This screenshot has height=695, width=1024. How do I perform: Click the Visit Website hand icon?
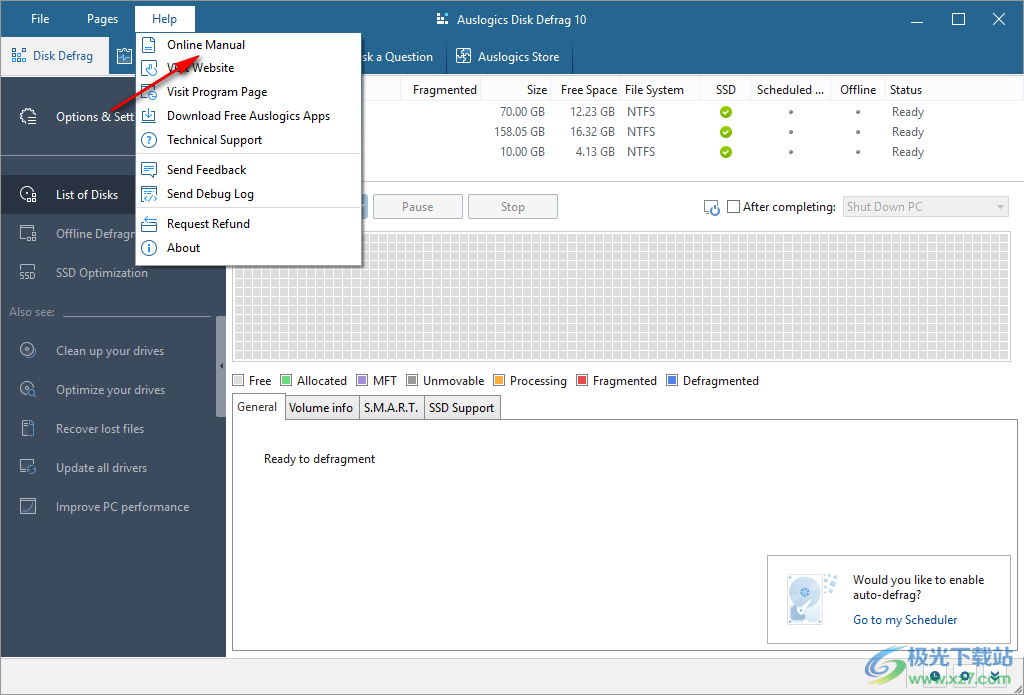150,68
